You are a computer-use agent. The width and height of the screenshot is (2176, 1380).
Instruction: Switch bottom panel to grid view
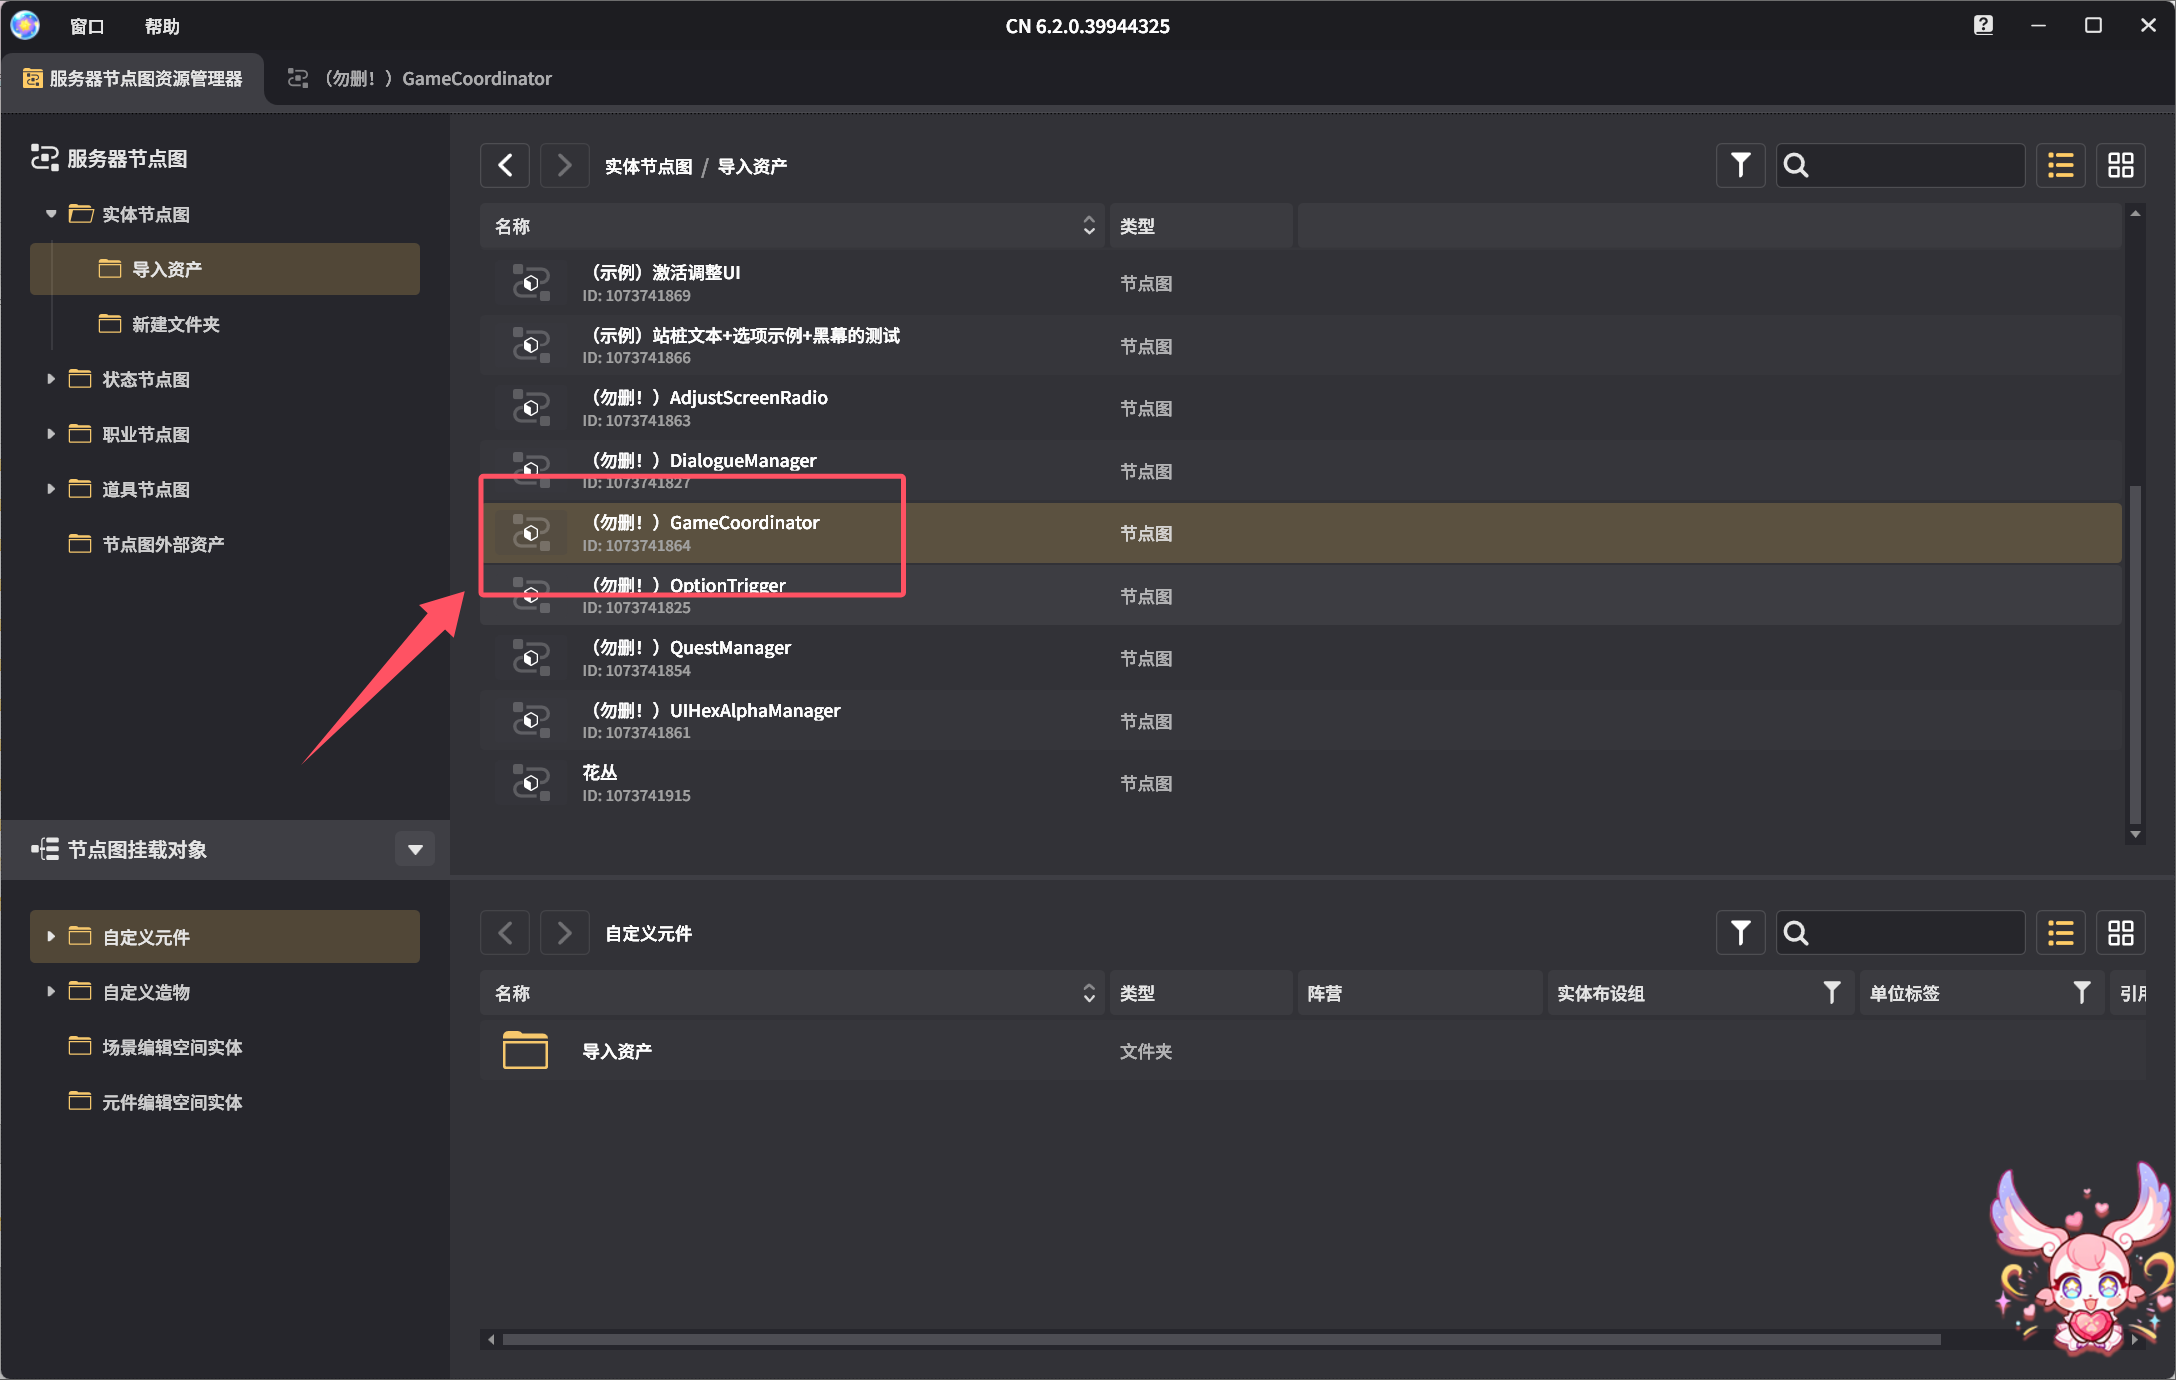[2120, 933]
